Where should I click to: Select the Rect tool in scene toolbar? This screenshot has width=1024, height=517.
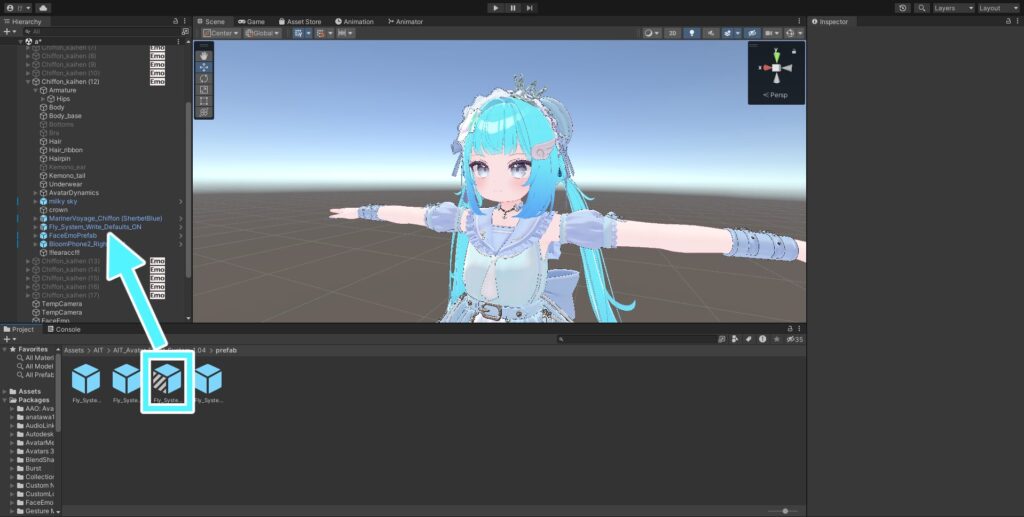click(204, 101)
